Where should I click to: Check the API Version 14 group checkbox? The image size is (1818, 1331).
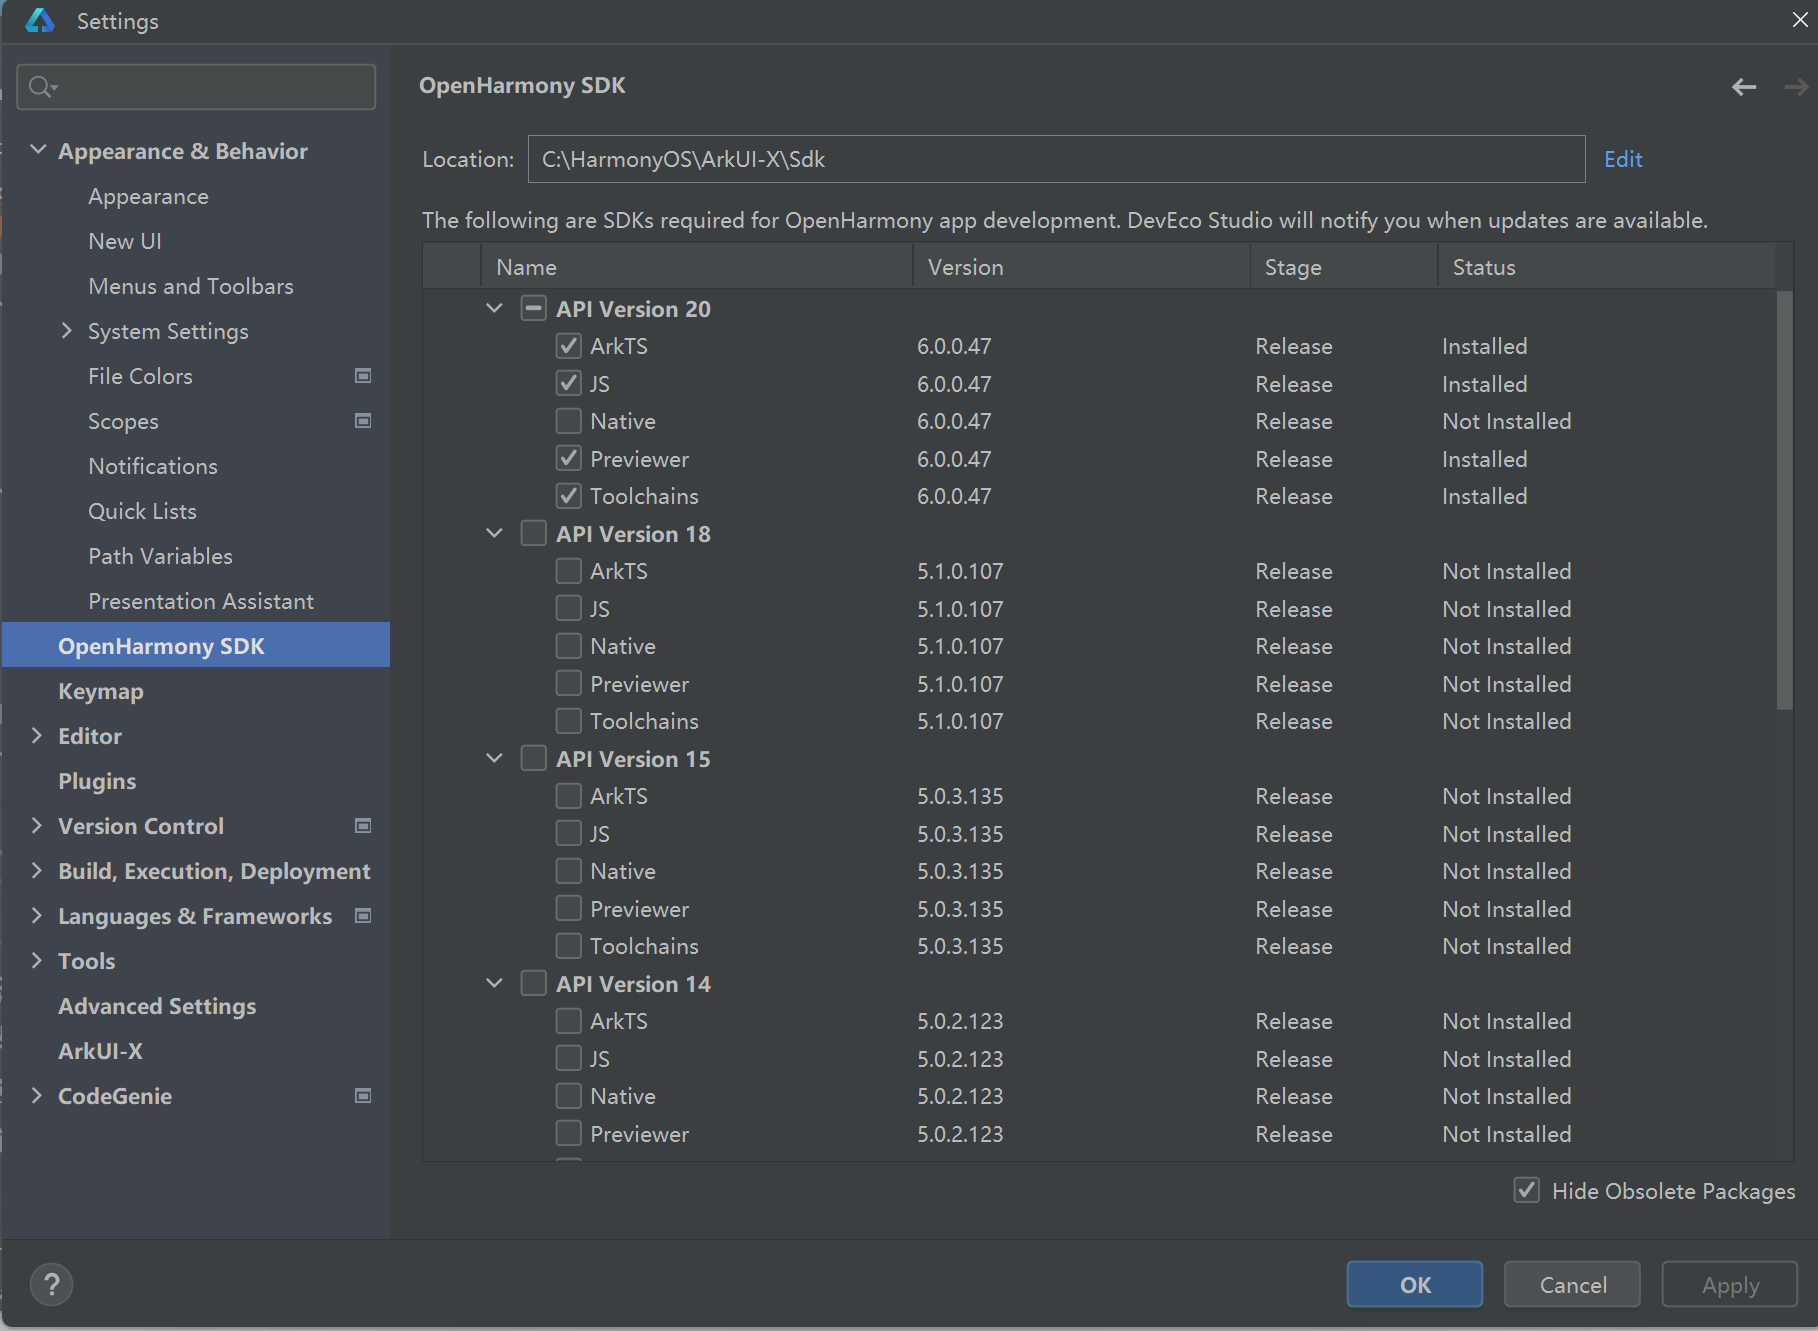533,984
